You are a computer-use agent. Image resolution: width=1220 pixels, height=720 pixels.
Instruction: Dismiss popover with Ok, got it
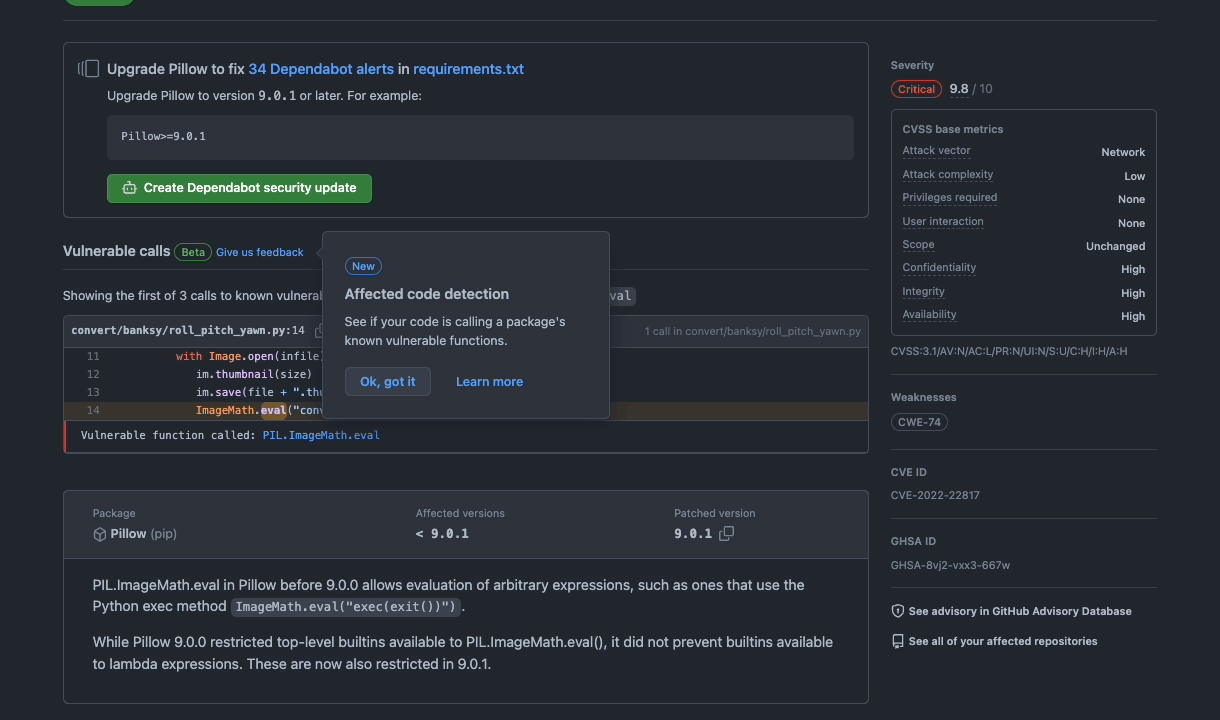387,382
